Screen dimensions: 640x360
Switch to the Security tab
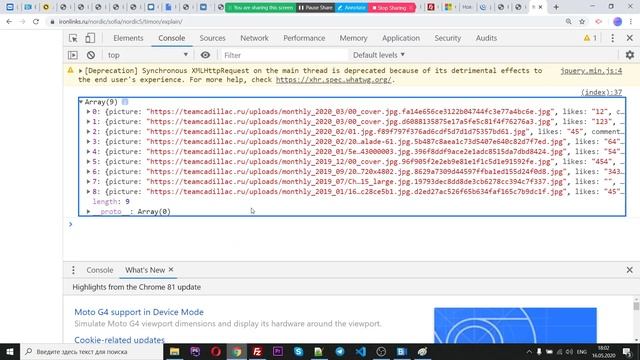[x=447, y=38]
